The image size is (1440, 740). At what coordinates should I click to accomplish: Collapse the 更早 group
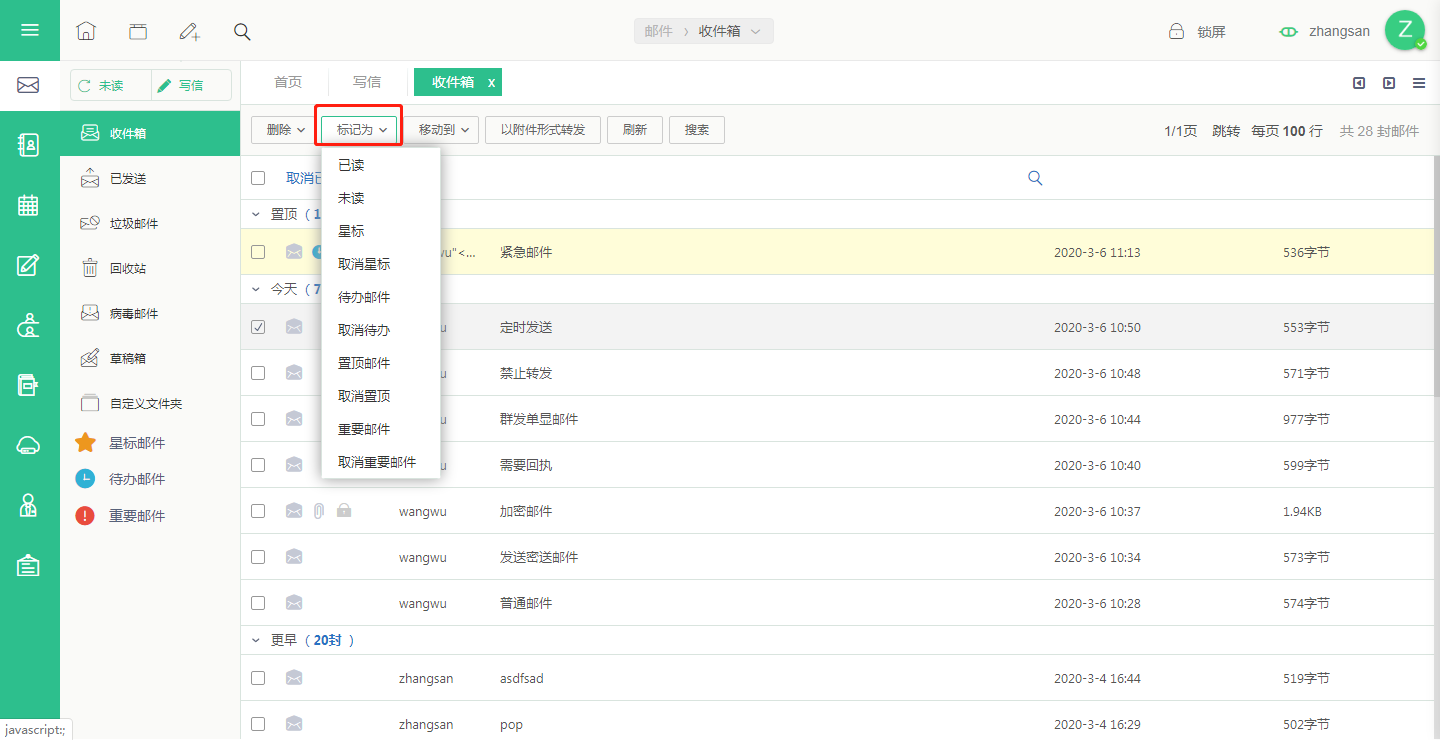(255, 640)
